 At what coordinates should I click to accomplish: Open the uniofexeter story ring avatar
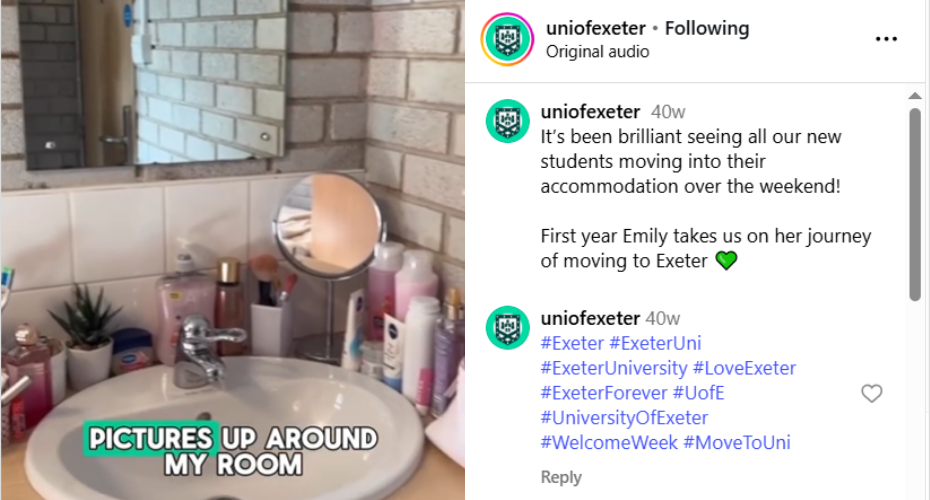[507, 39]
